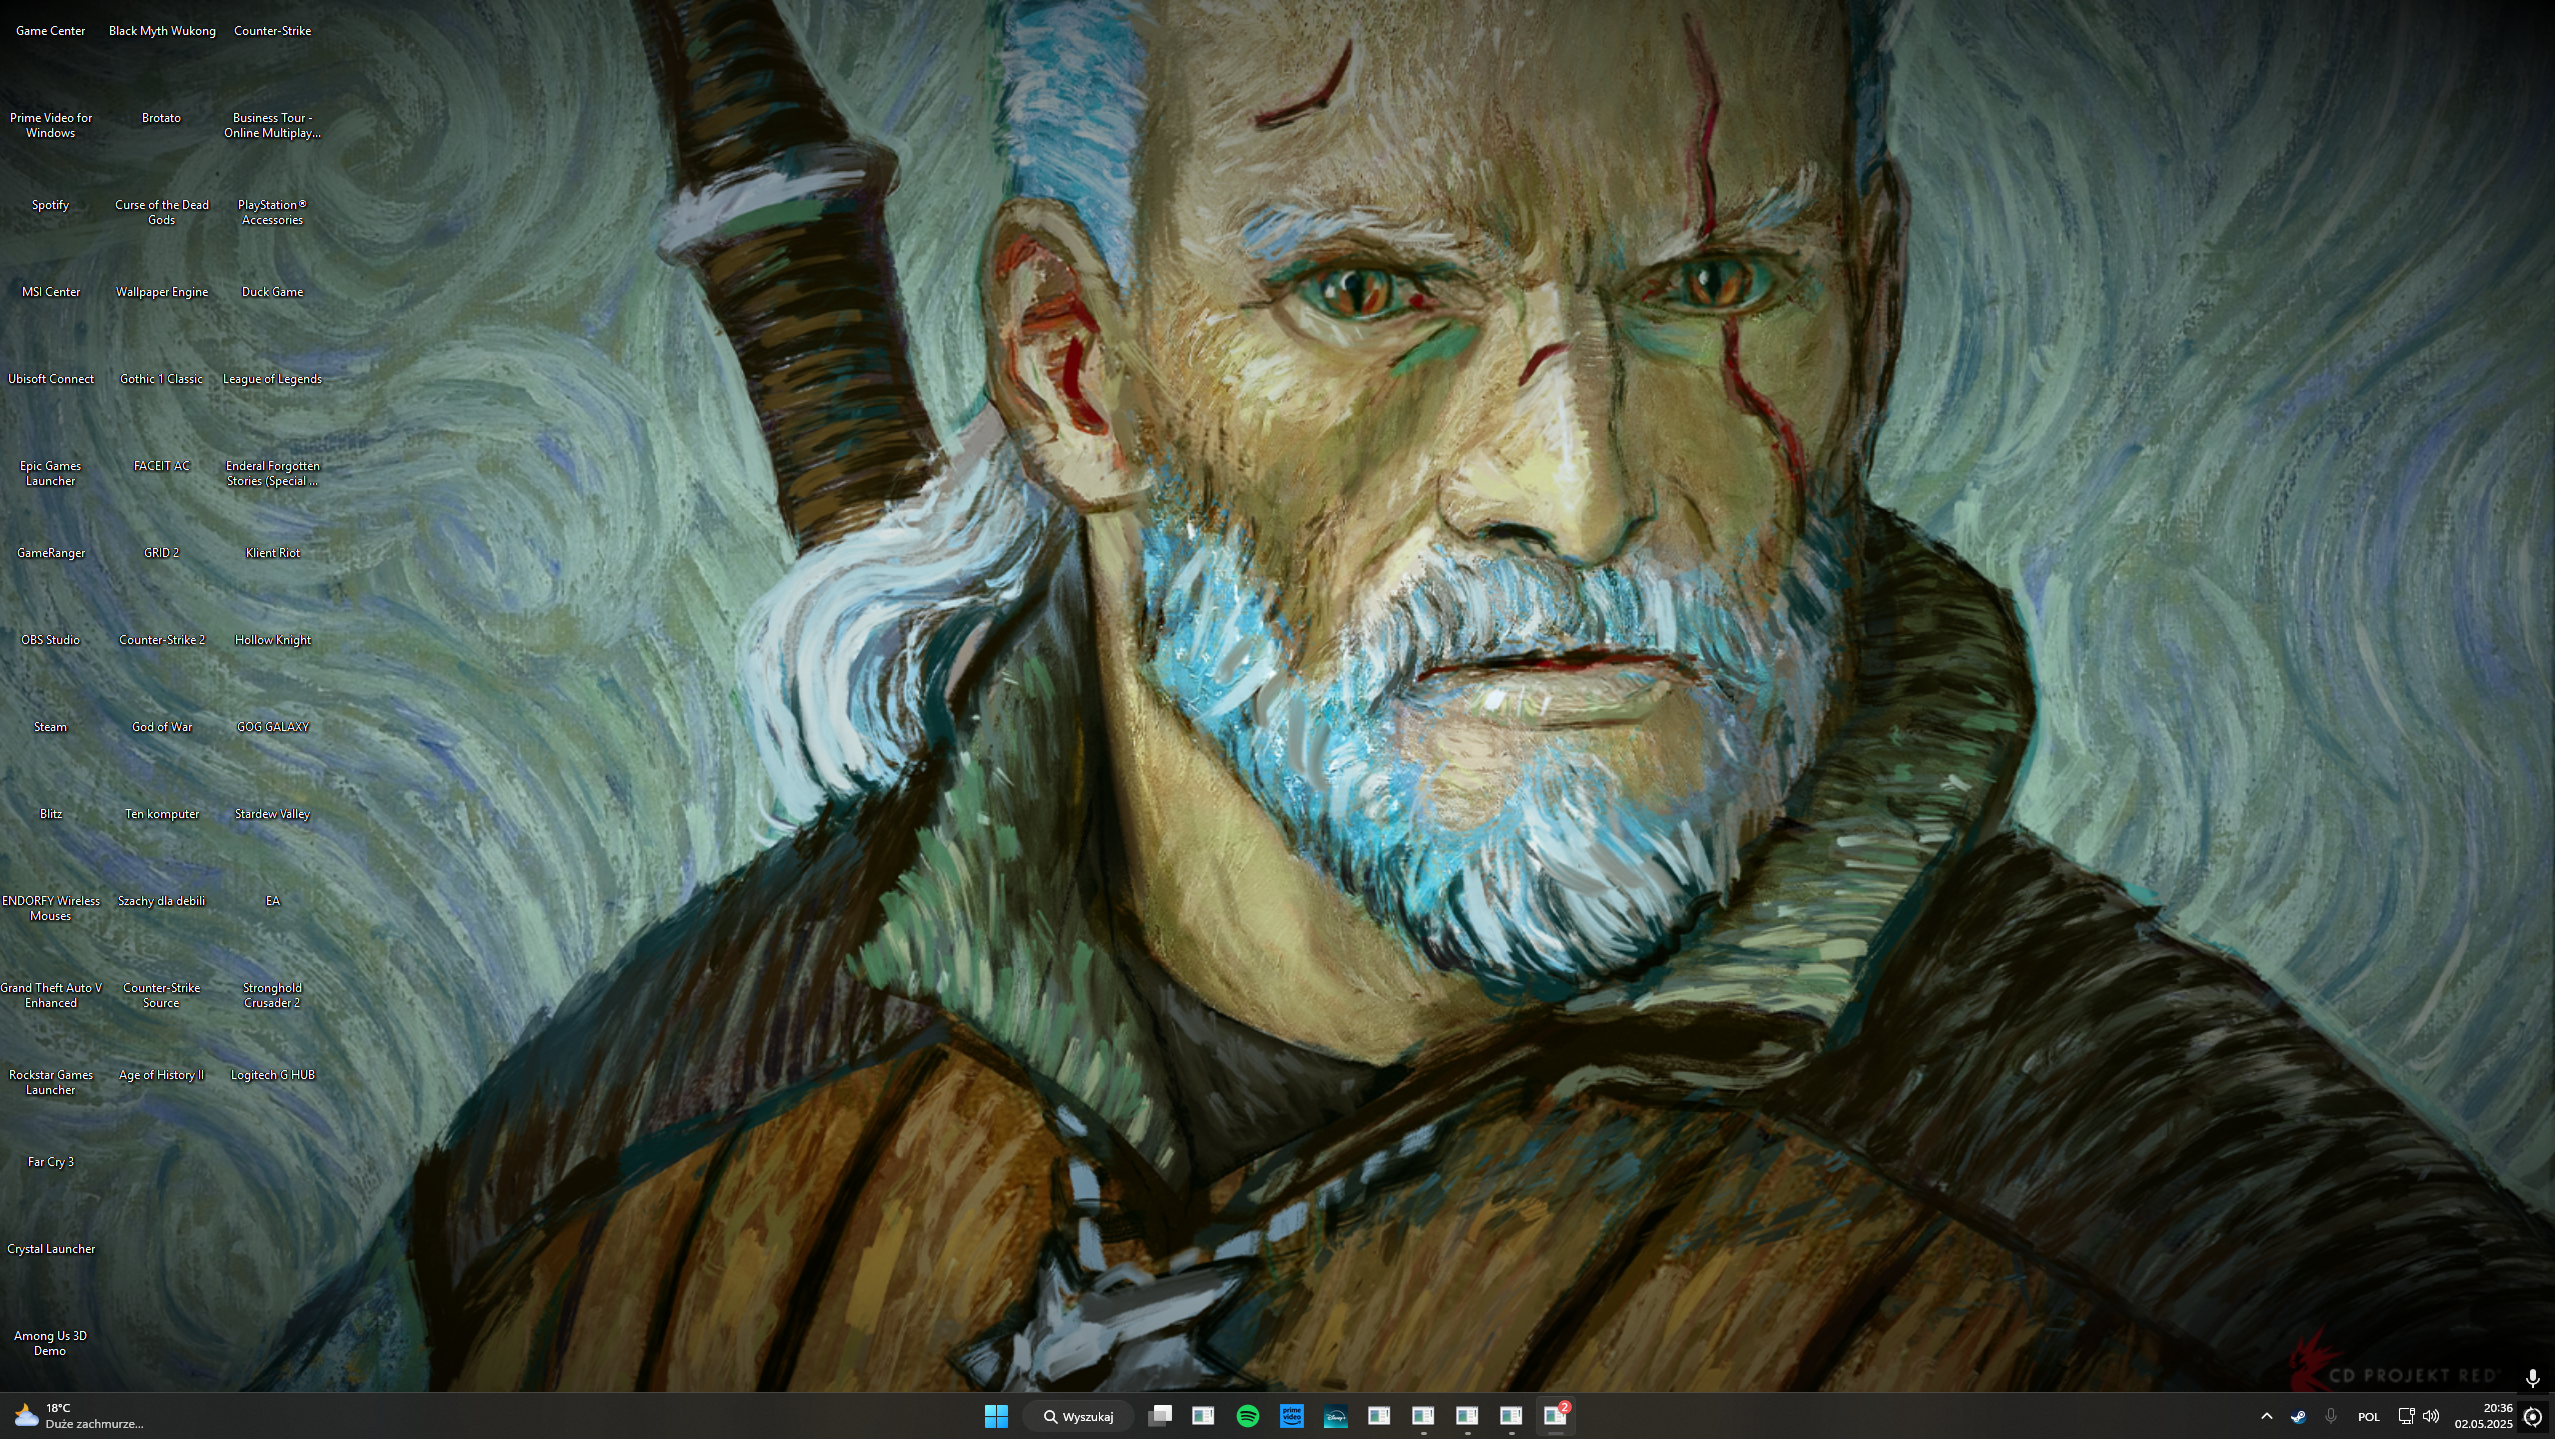Select the Wallpaper Engine shortcut
Viewport: 2555px width, 1439px height.
tap(162, 292)
